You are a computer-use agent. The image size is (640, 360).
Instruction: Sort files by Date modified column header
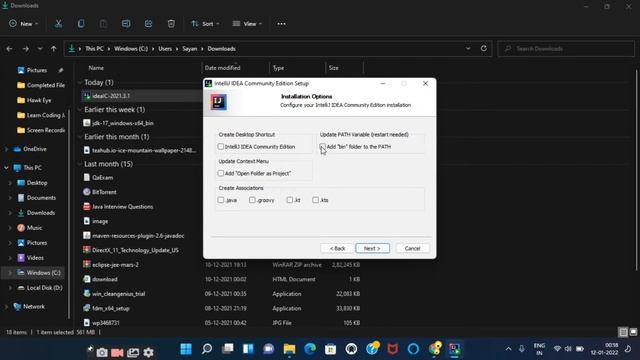coord(222,68)
